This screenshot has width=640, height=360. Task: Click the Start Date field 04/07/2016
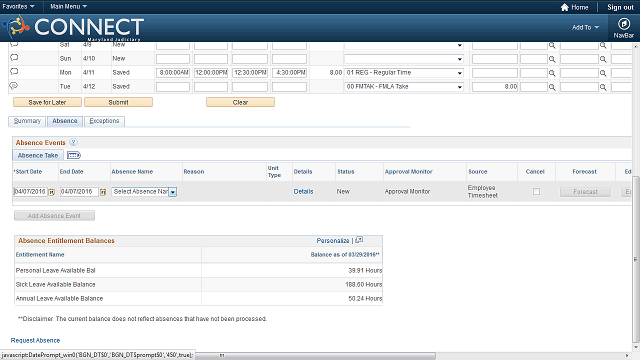coord(30,191)
